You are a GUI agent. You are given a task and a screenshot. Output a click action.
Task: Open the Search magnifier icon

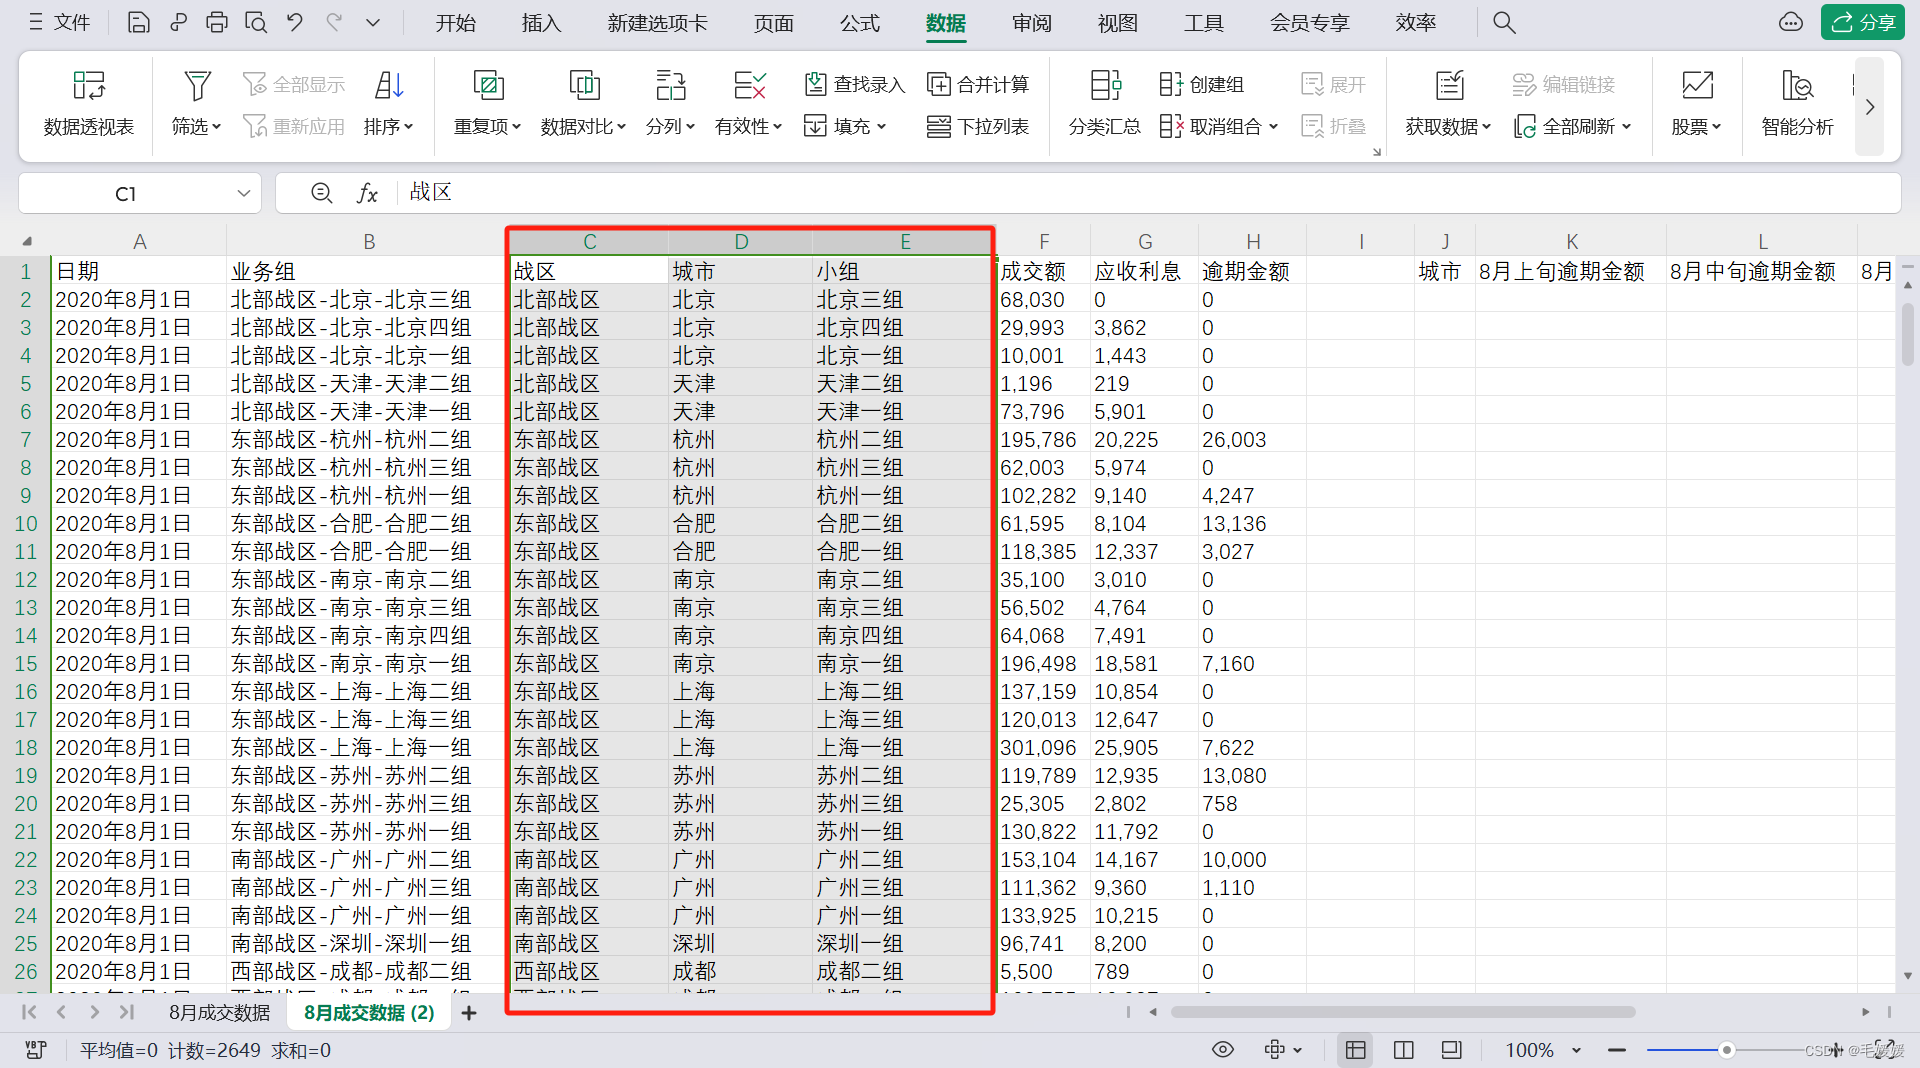click(x=1504, y=22)
